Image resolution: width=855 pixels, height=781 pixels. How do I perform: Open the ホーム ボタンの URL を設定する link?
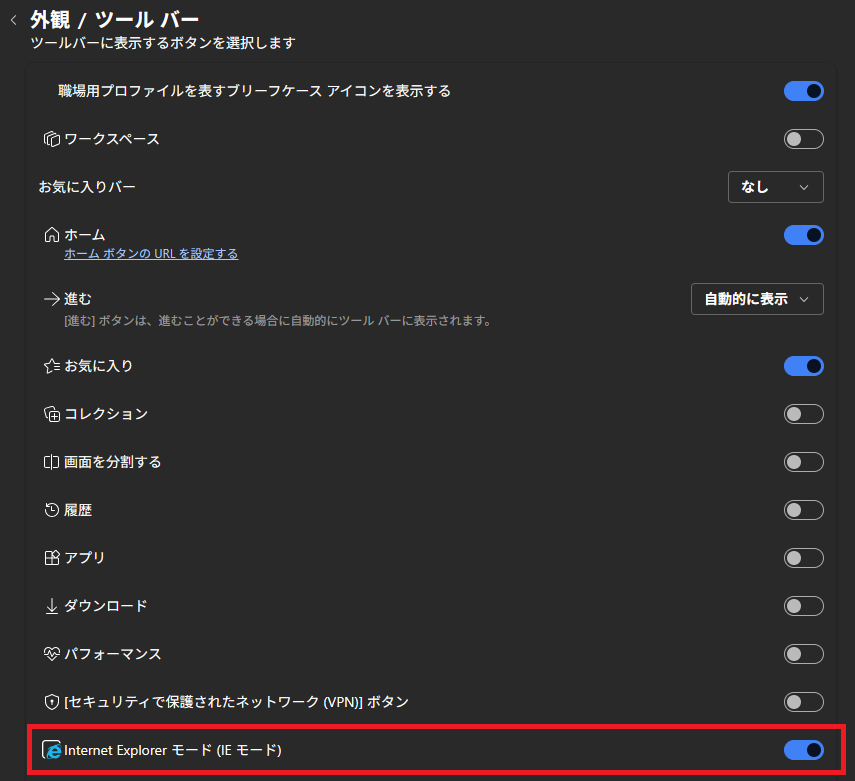pyautogui.click(x=151, y=254)
